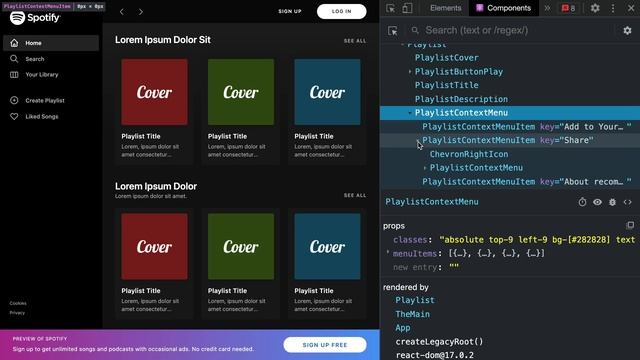640x360 pixels.
Task: Open the Cookies link
Action: click(18, 303)
